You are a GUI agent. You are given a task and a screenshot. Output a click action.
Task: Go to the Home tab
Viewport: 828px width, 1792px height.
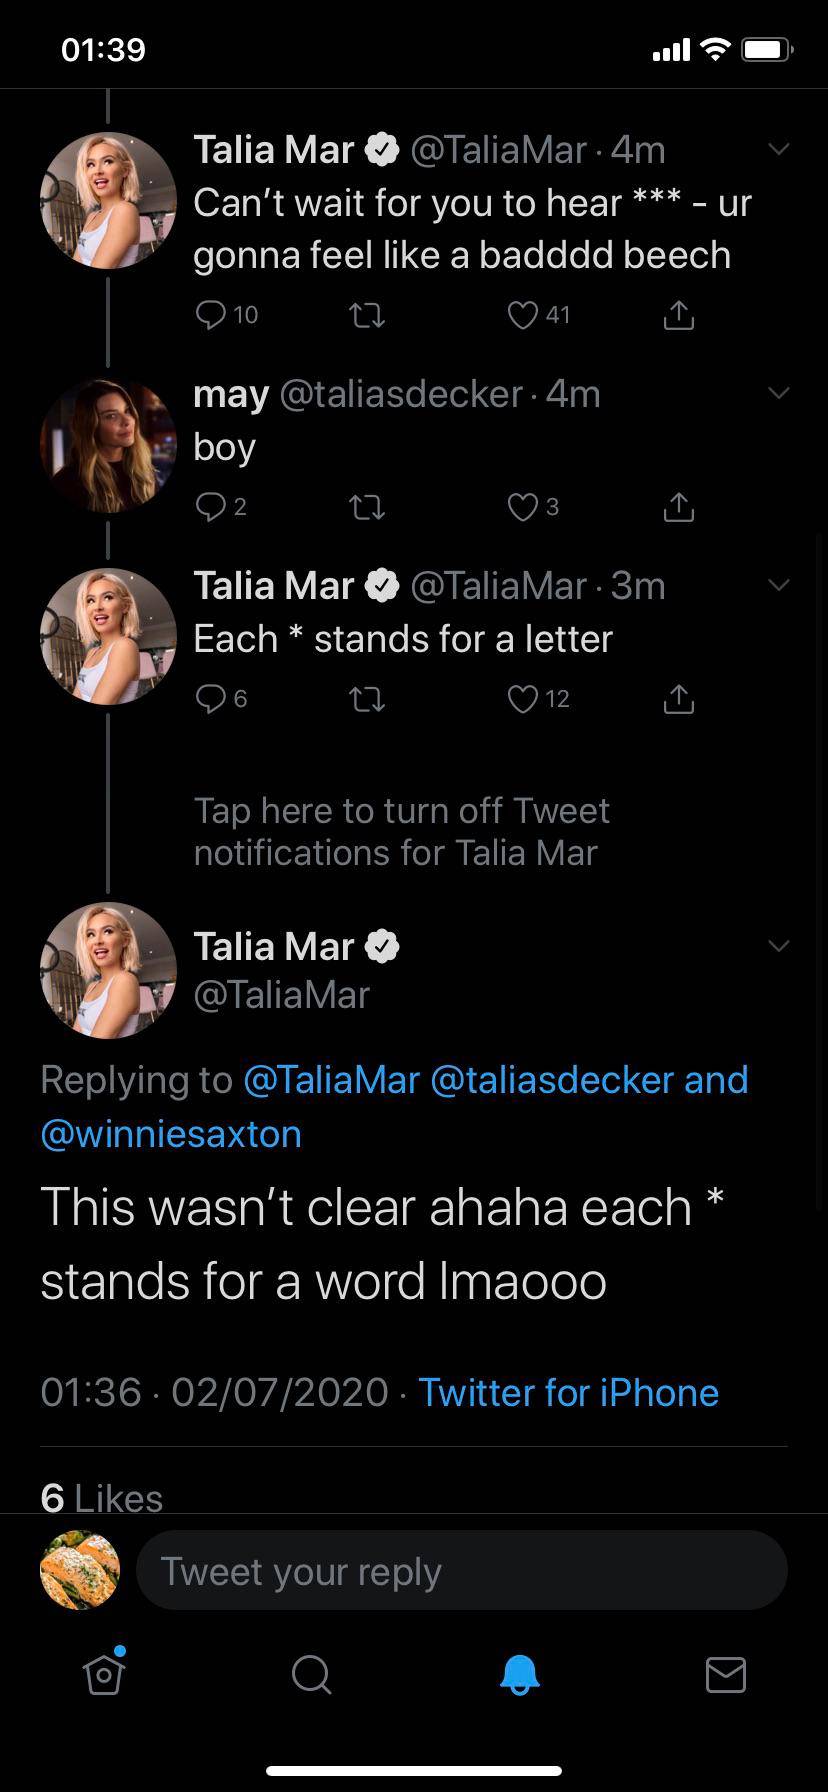pos(104,1673)
